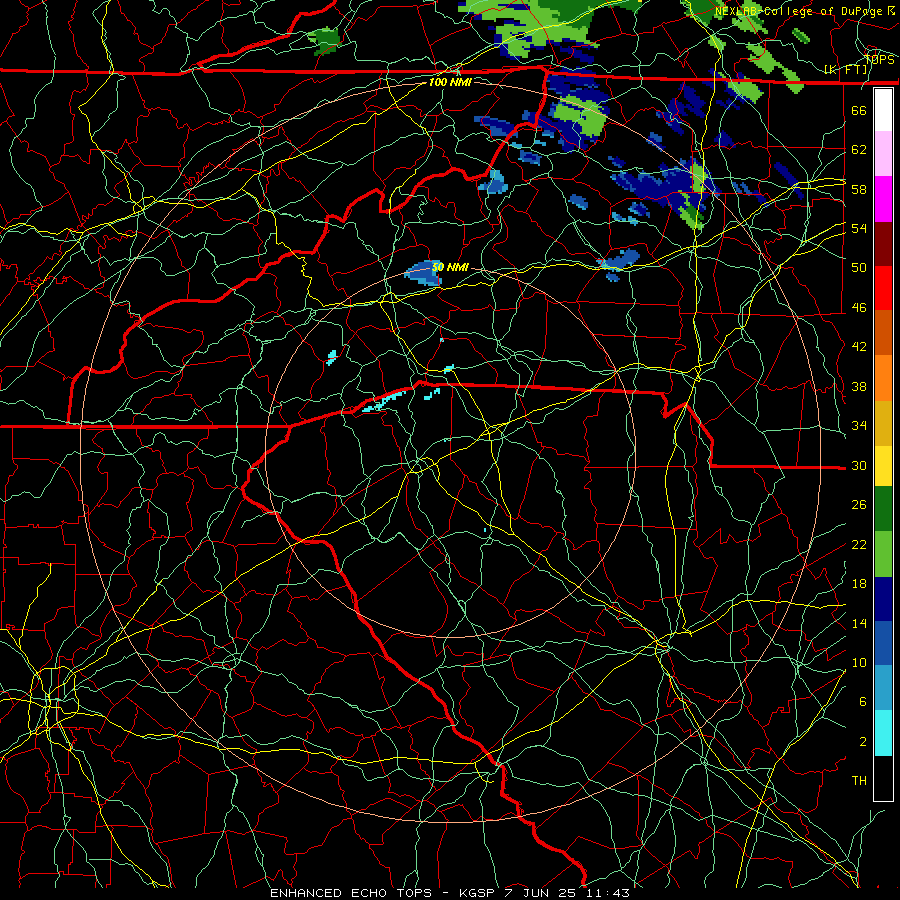Screen dimensions: 900x900
Task: Click the '66' legend value
Action: tap(859, 110)
